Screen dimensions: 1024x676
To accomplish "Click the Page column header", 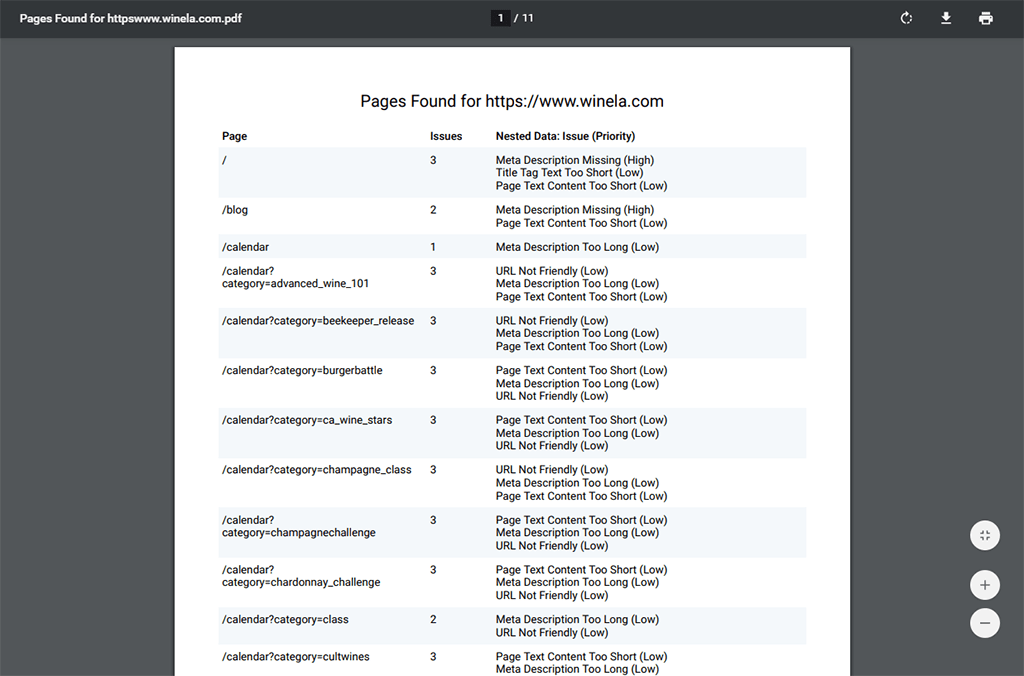I will tap(234, 136).
